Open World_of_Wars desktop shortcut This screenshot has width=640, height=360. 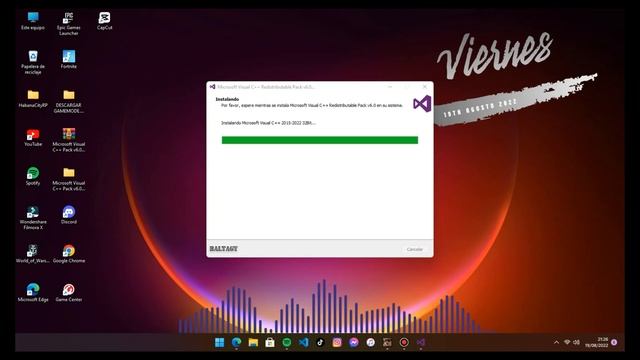(33, 254)
